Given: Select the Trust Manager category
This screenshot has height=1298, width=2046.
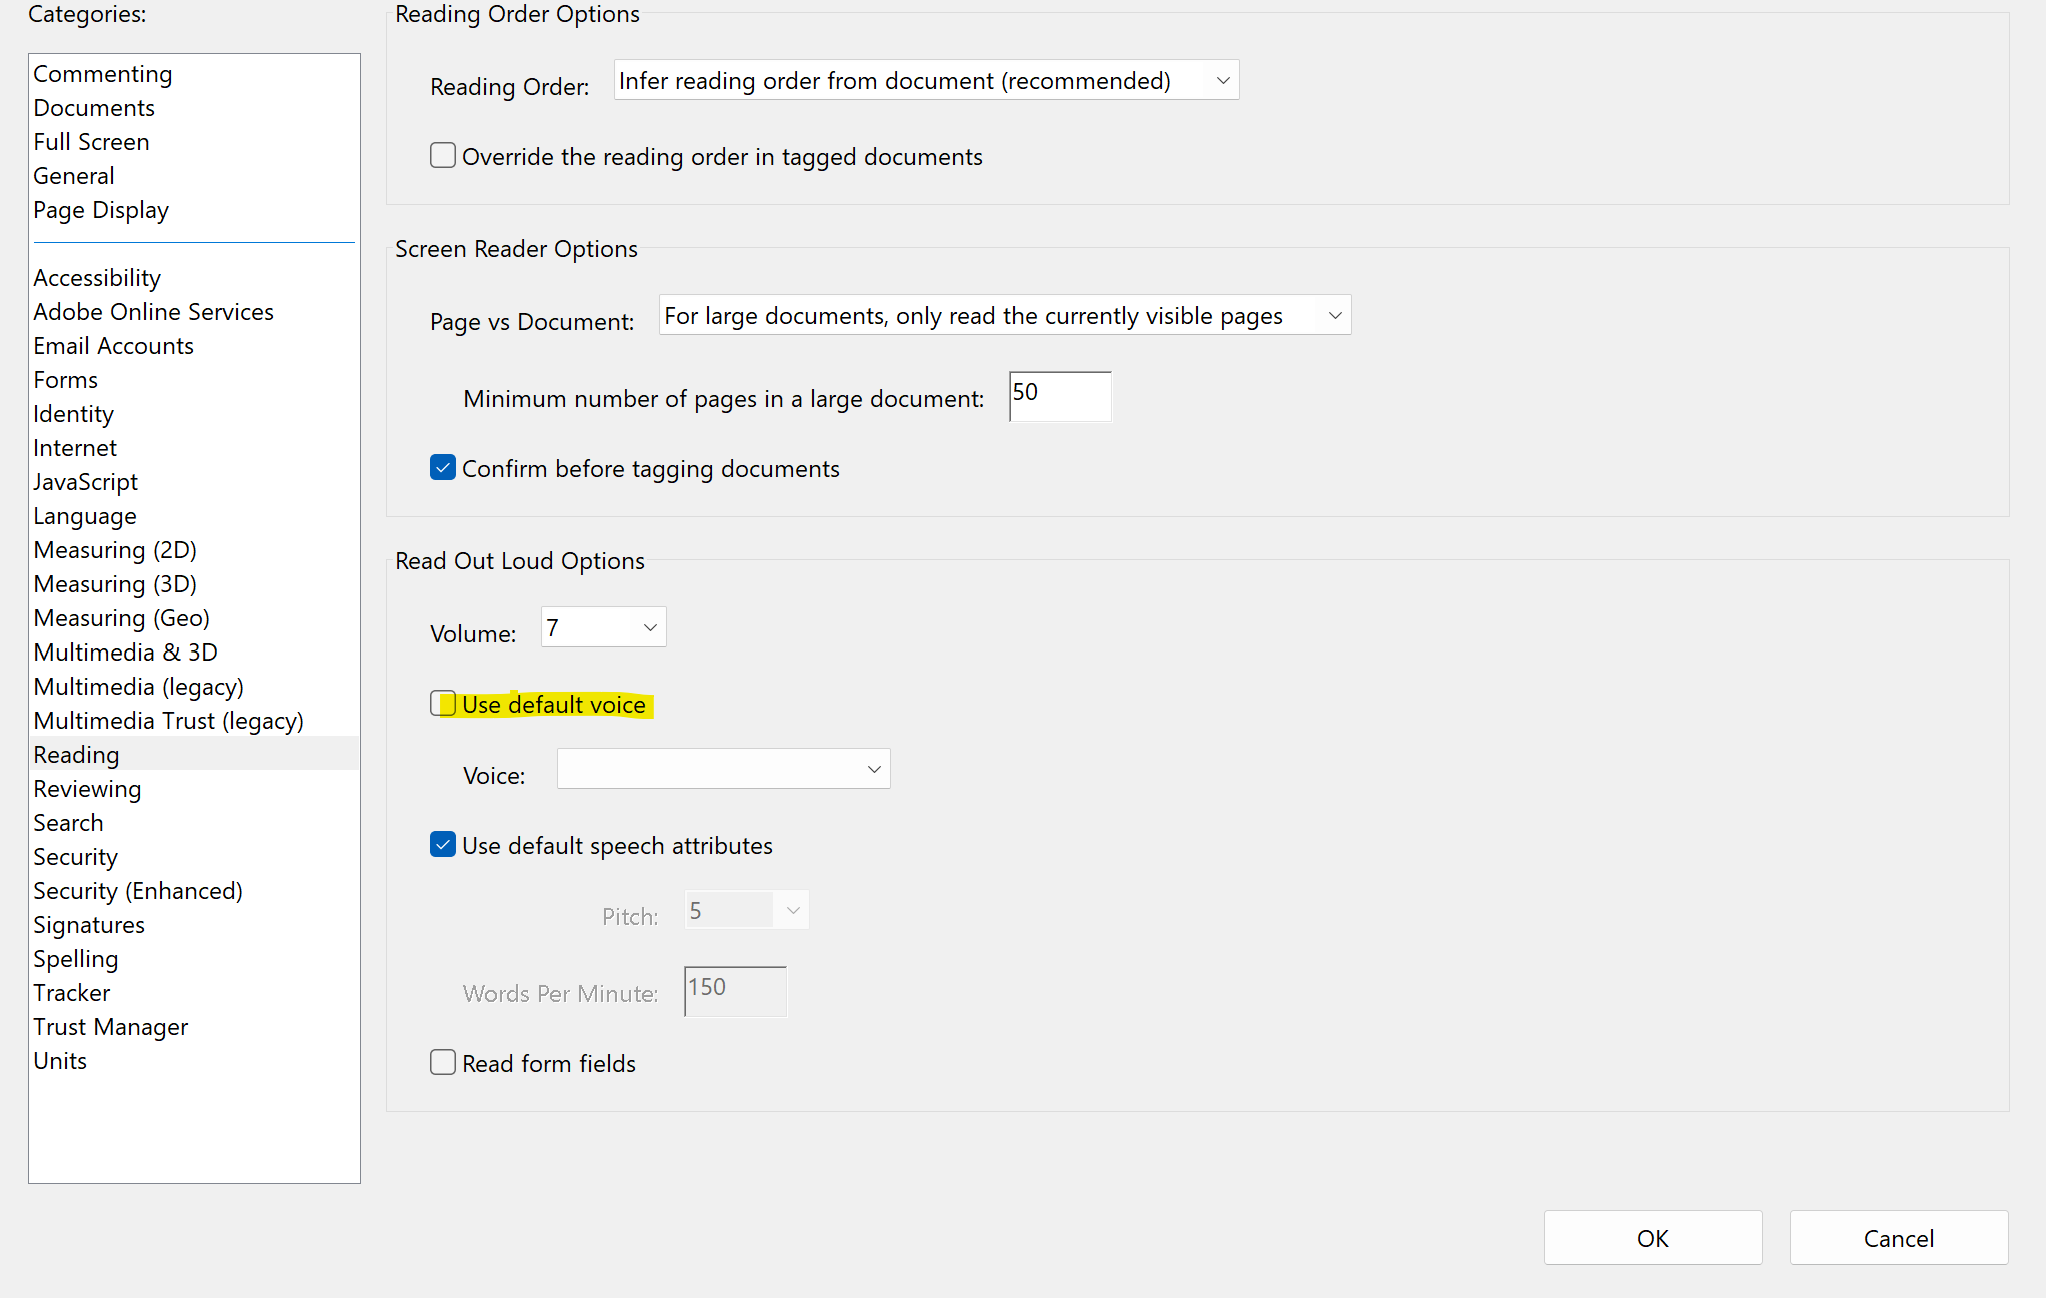Looking at the screenshot, I should (x=110, y=1026).
